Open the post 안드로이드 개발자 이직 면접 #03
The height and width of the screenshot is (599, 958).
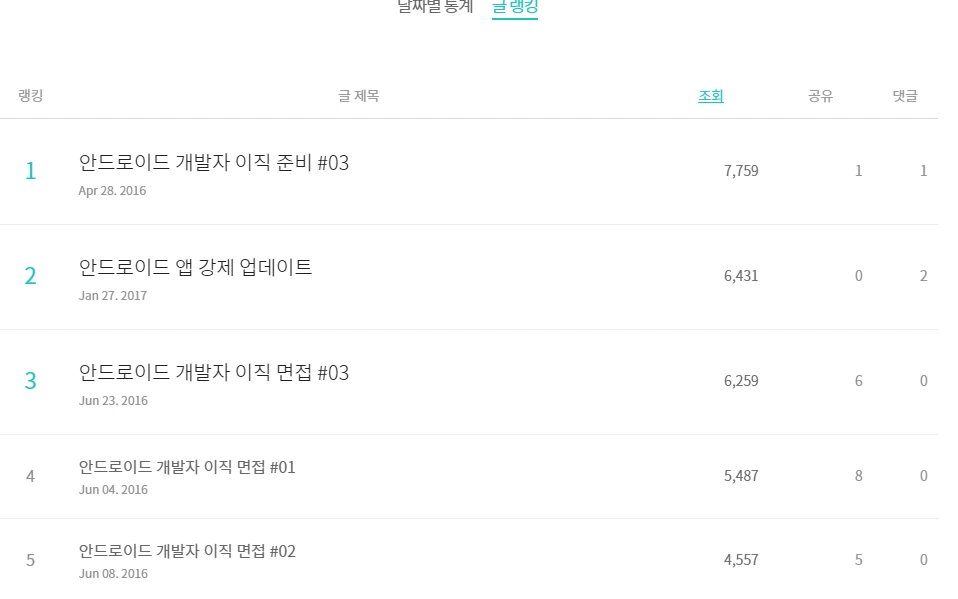click(x=213, y=372)
